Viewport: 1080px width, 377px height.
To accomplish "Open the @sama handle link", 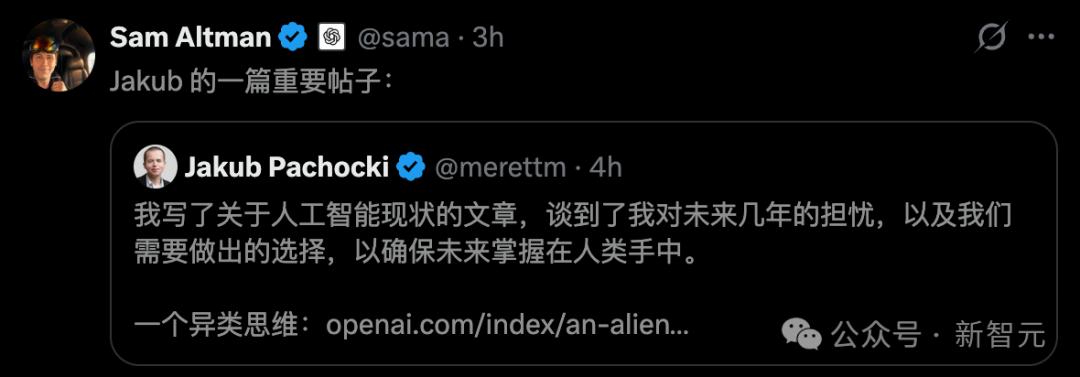I will point(402,38).
